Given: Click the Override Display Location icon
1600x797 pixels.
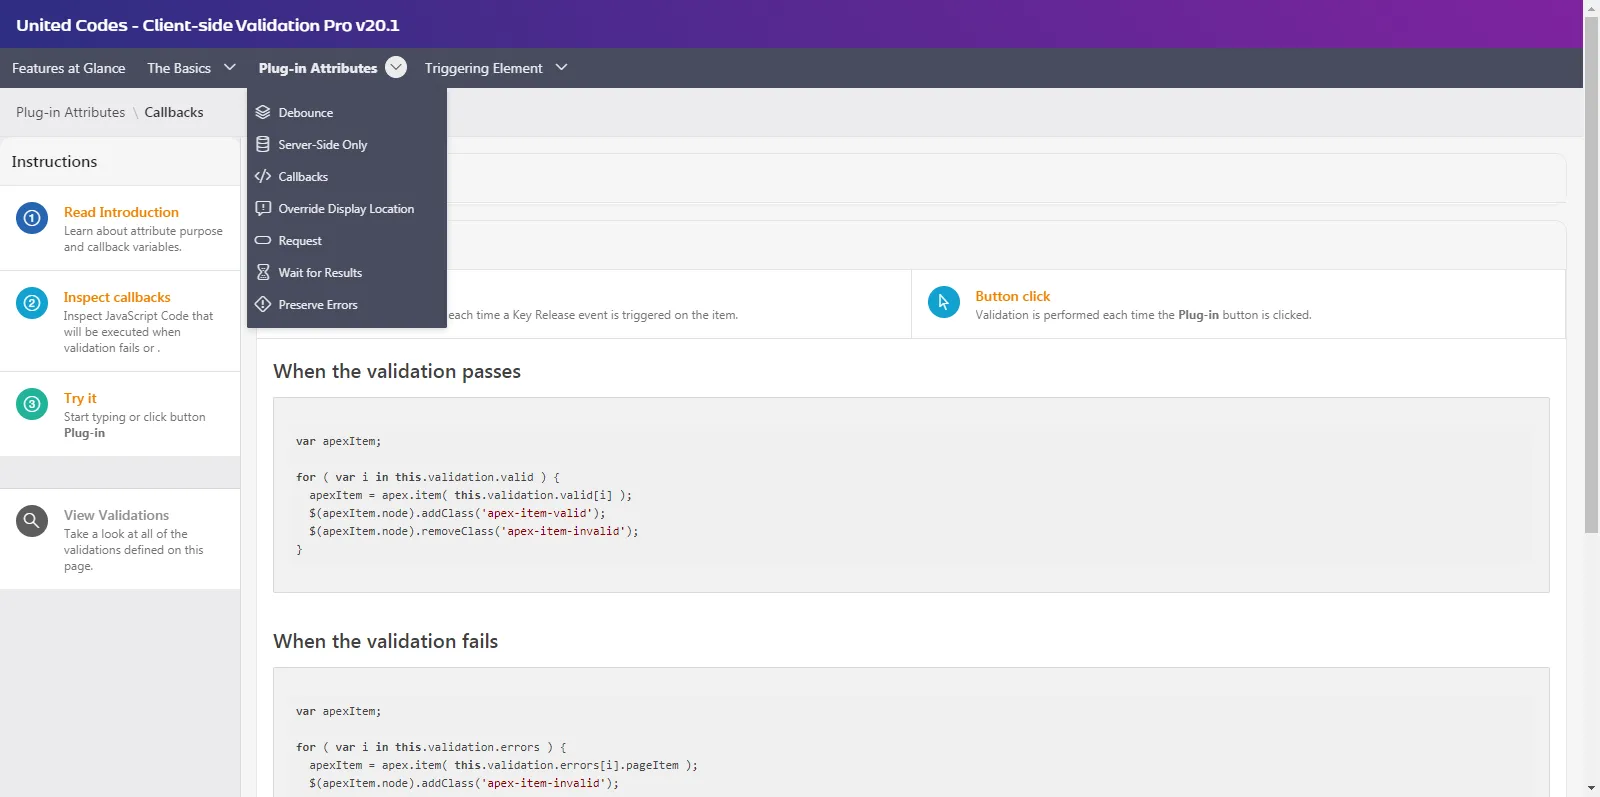Looking at the screenshot, I should (263, 208).
